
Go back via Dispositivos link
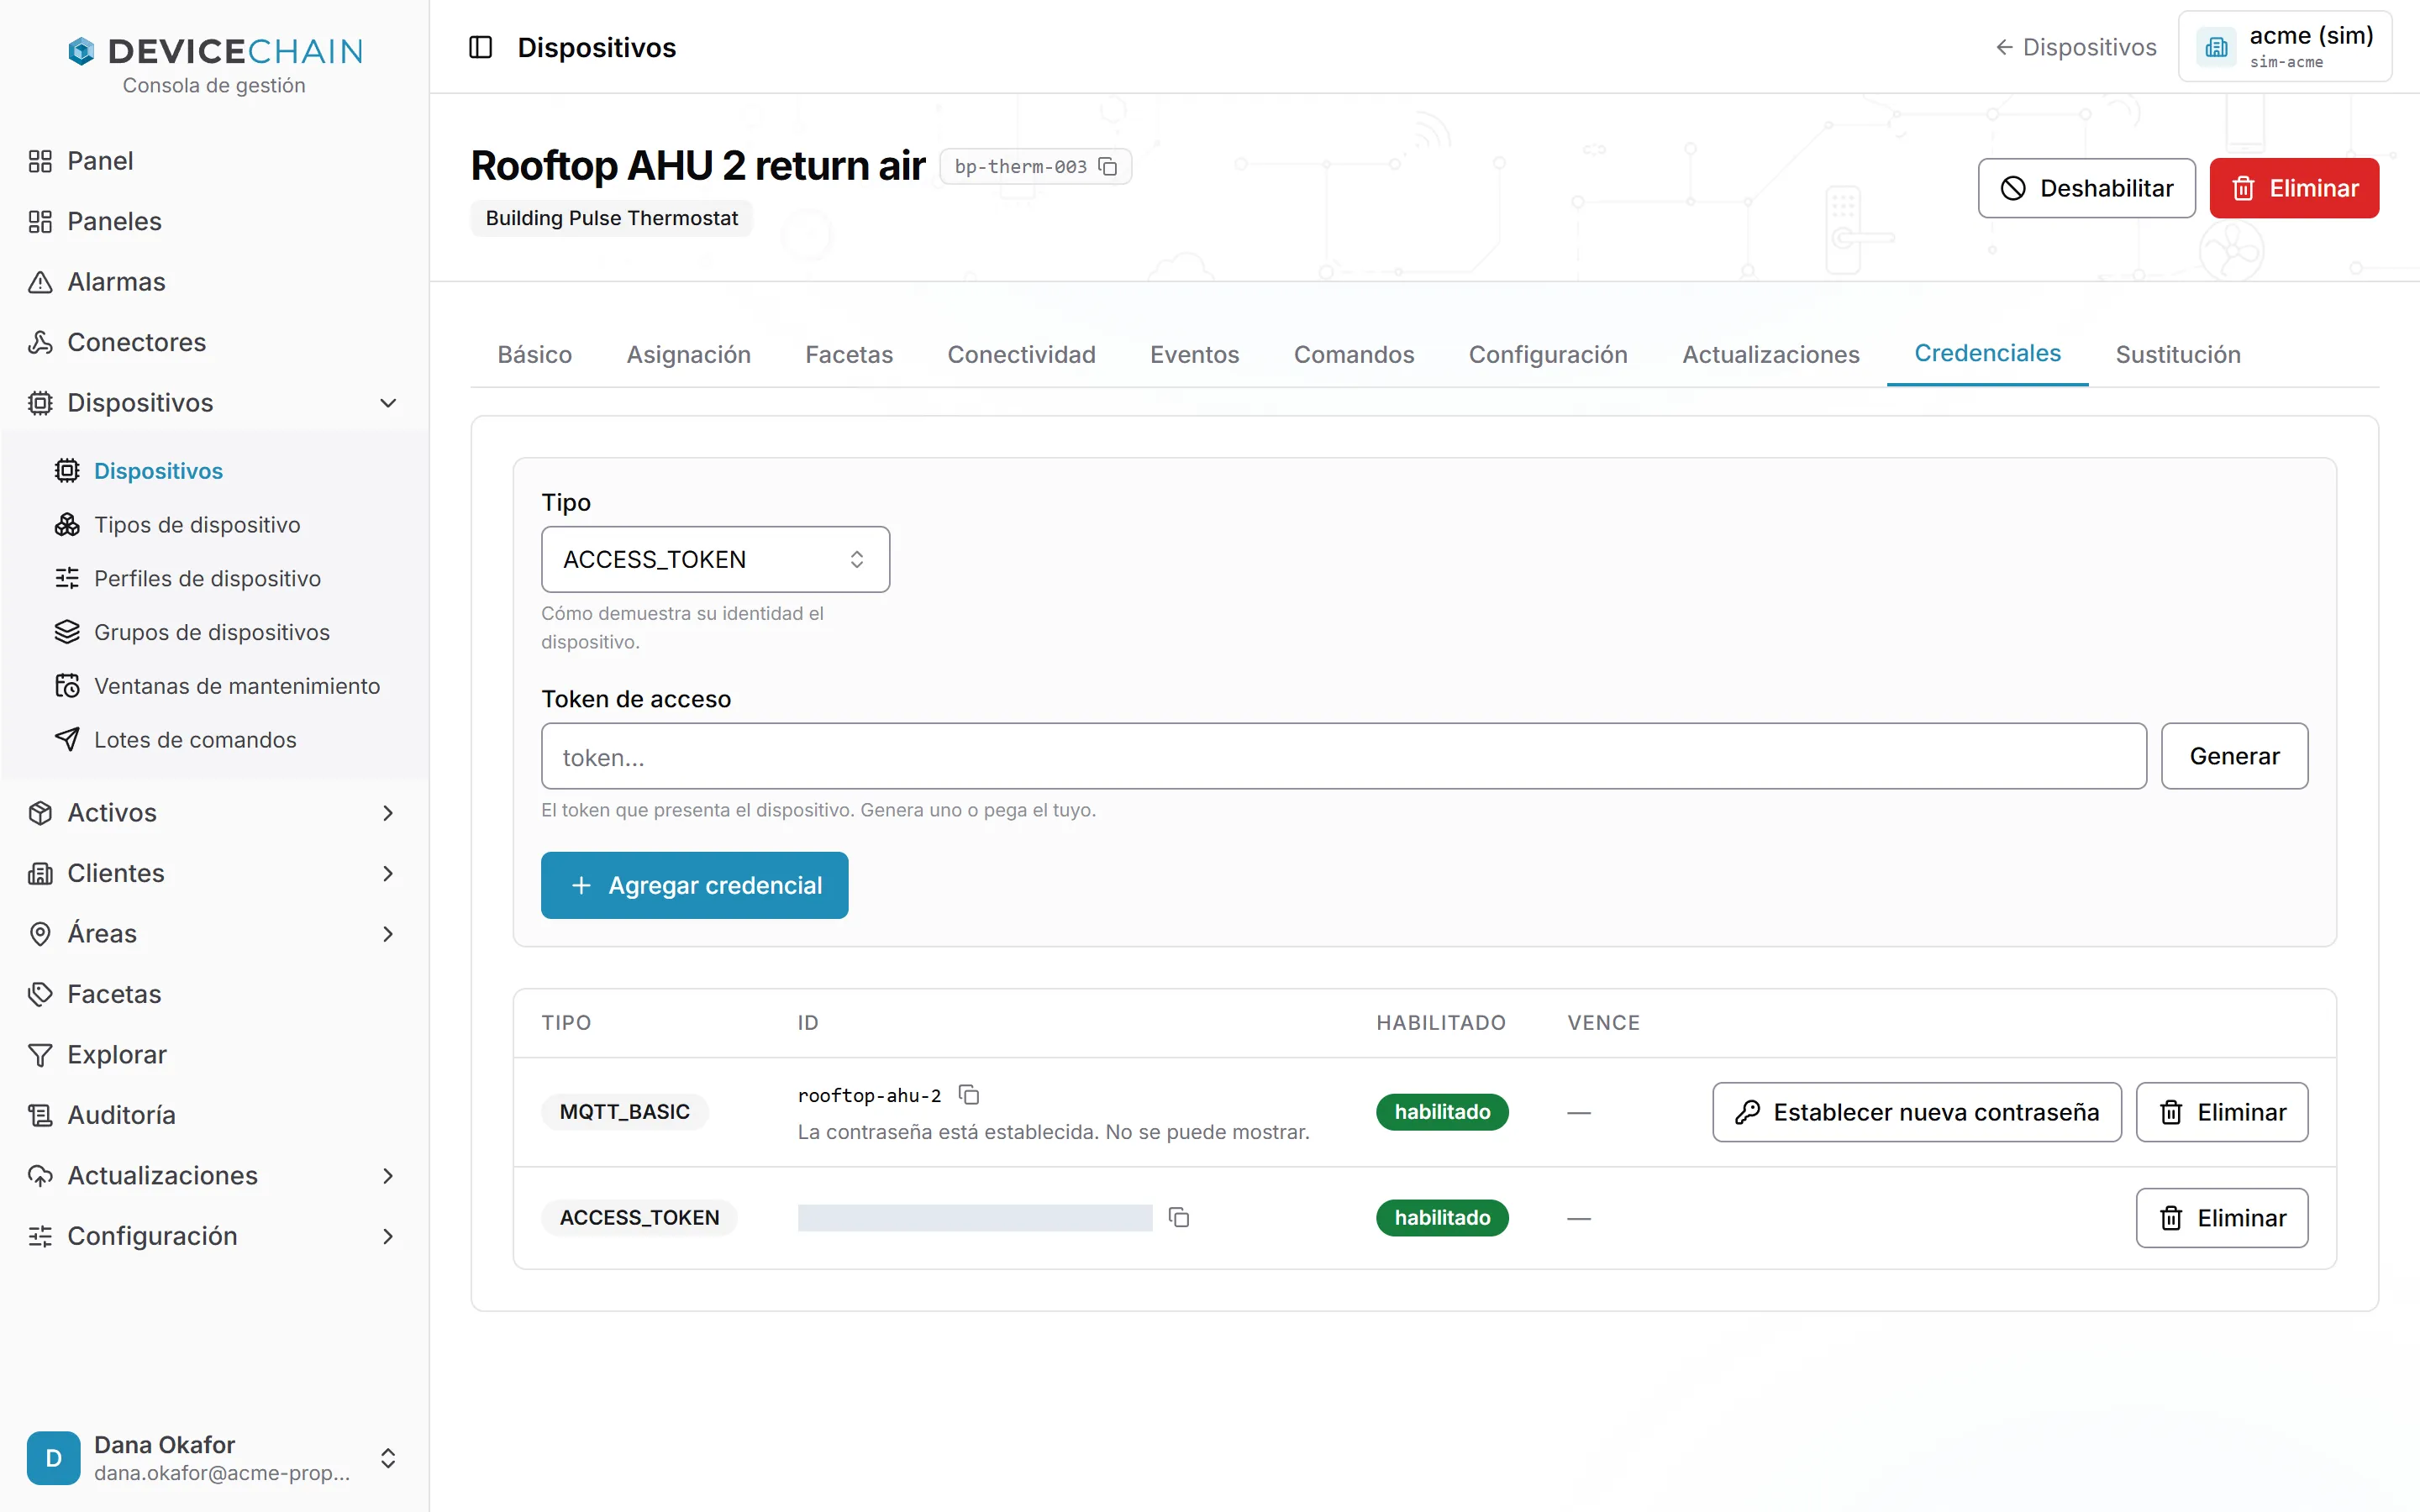pos(2076,47)
